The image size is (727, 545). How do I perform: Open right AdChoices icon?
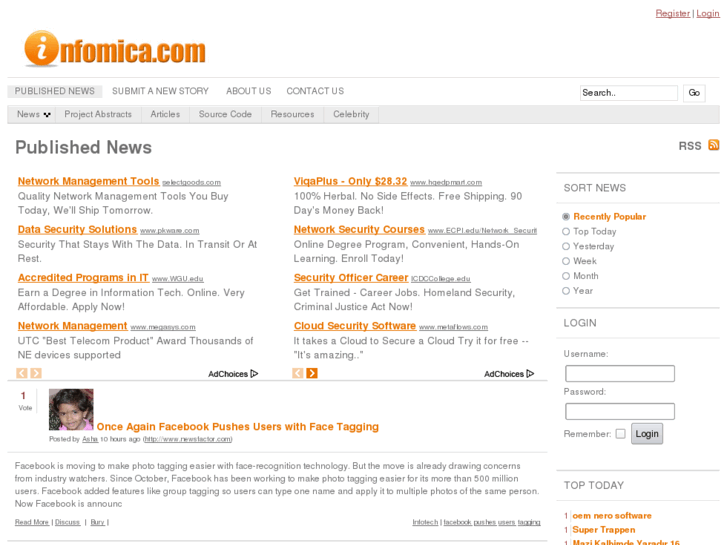pos(530,373)
